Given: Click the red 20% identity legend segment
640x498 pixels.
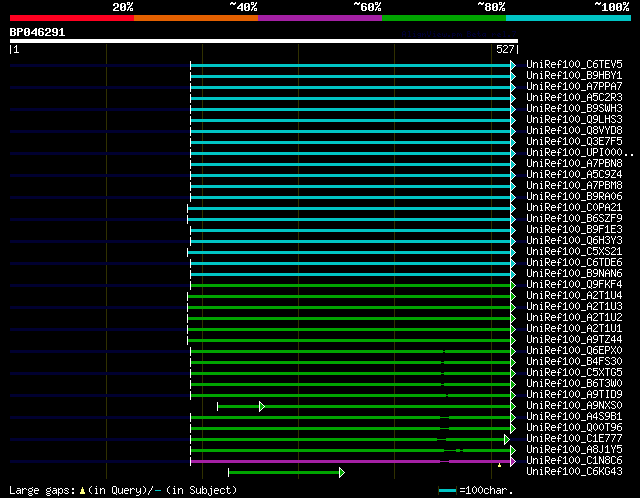Looking at the screenshot, I should coord(72,18).
